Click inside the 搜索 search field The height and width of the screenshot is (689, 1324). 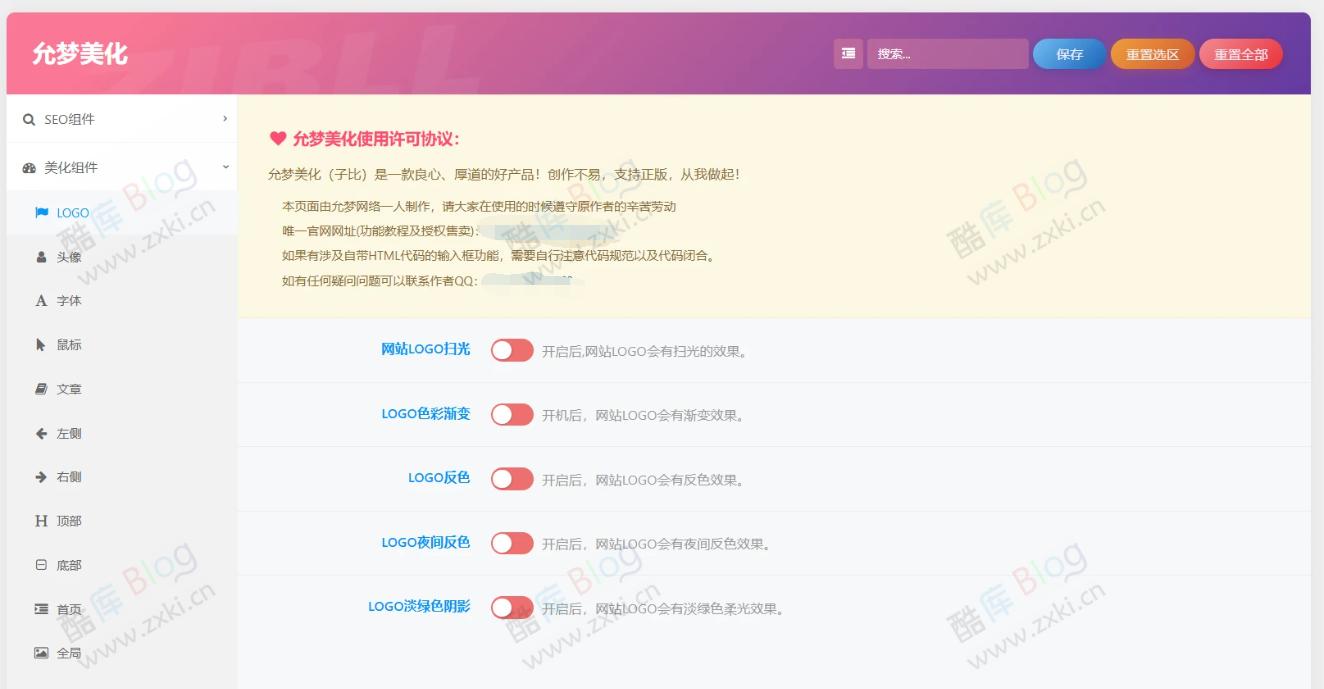click(x=948, y=54)
